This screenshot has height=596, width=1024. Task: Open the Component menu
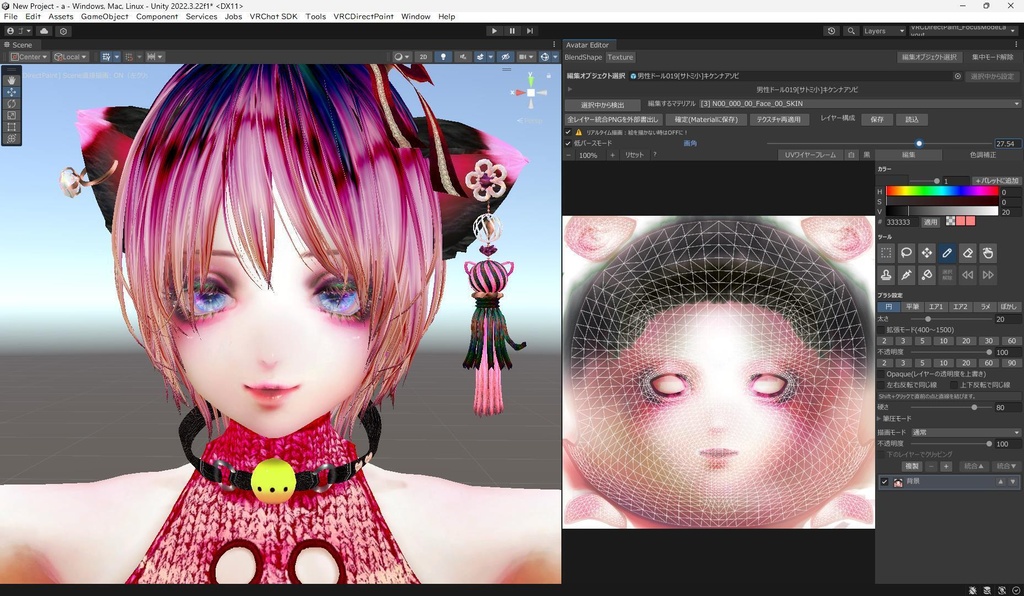tap(157, 16)
